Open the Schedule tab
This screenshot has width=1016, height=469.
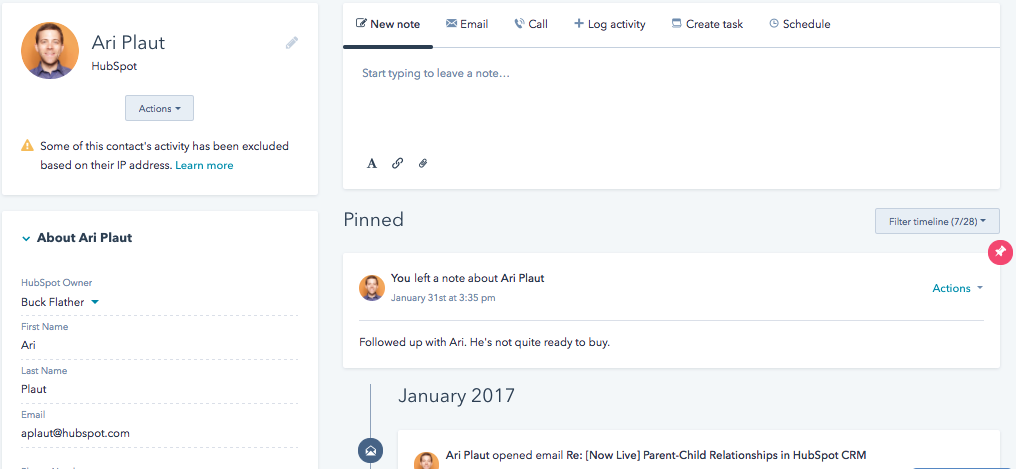800,24
